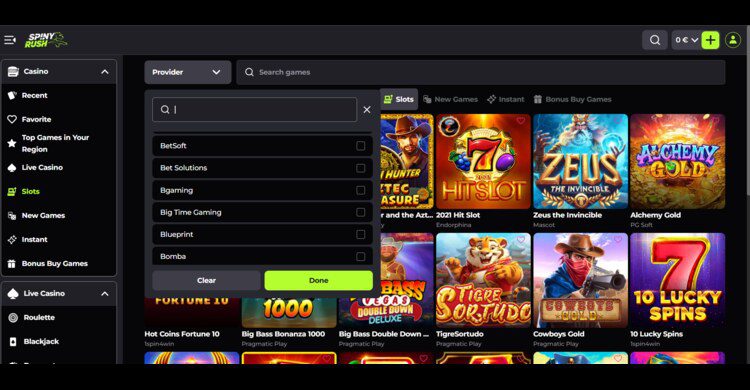
Task: Open the search magnifier in the header
Action: pyautogui.click(x=655, y=40)
